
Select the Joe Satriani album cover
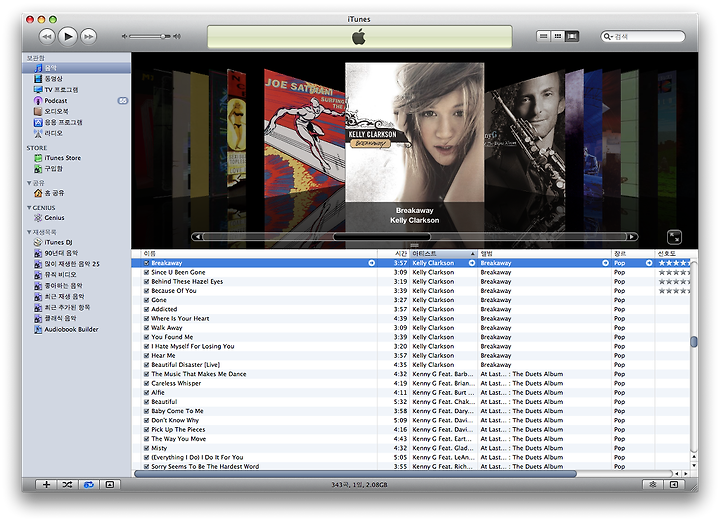(x=304, y=133)
